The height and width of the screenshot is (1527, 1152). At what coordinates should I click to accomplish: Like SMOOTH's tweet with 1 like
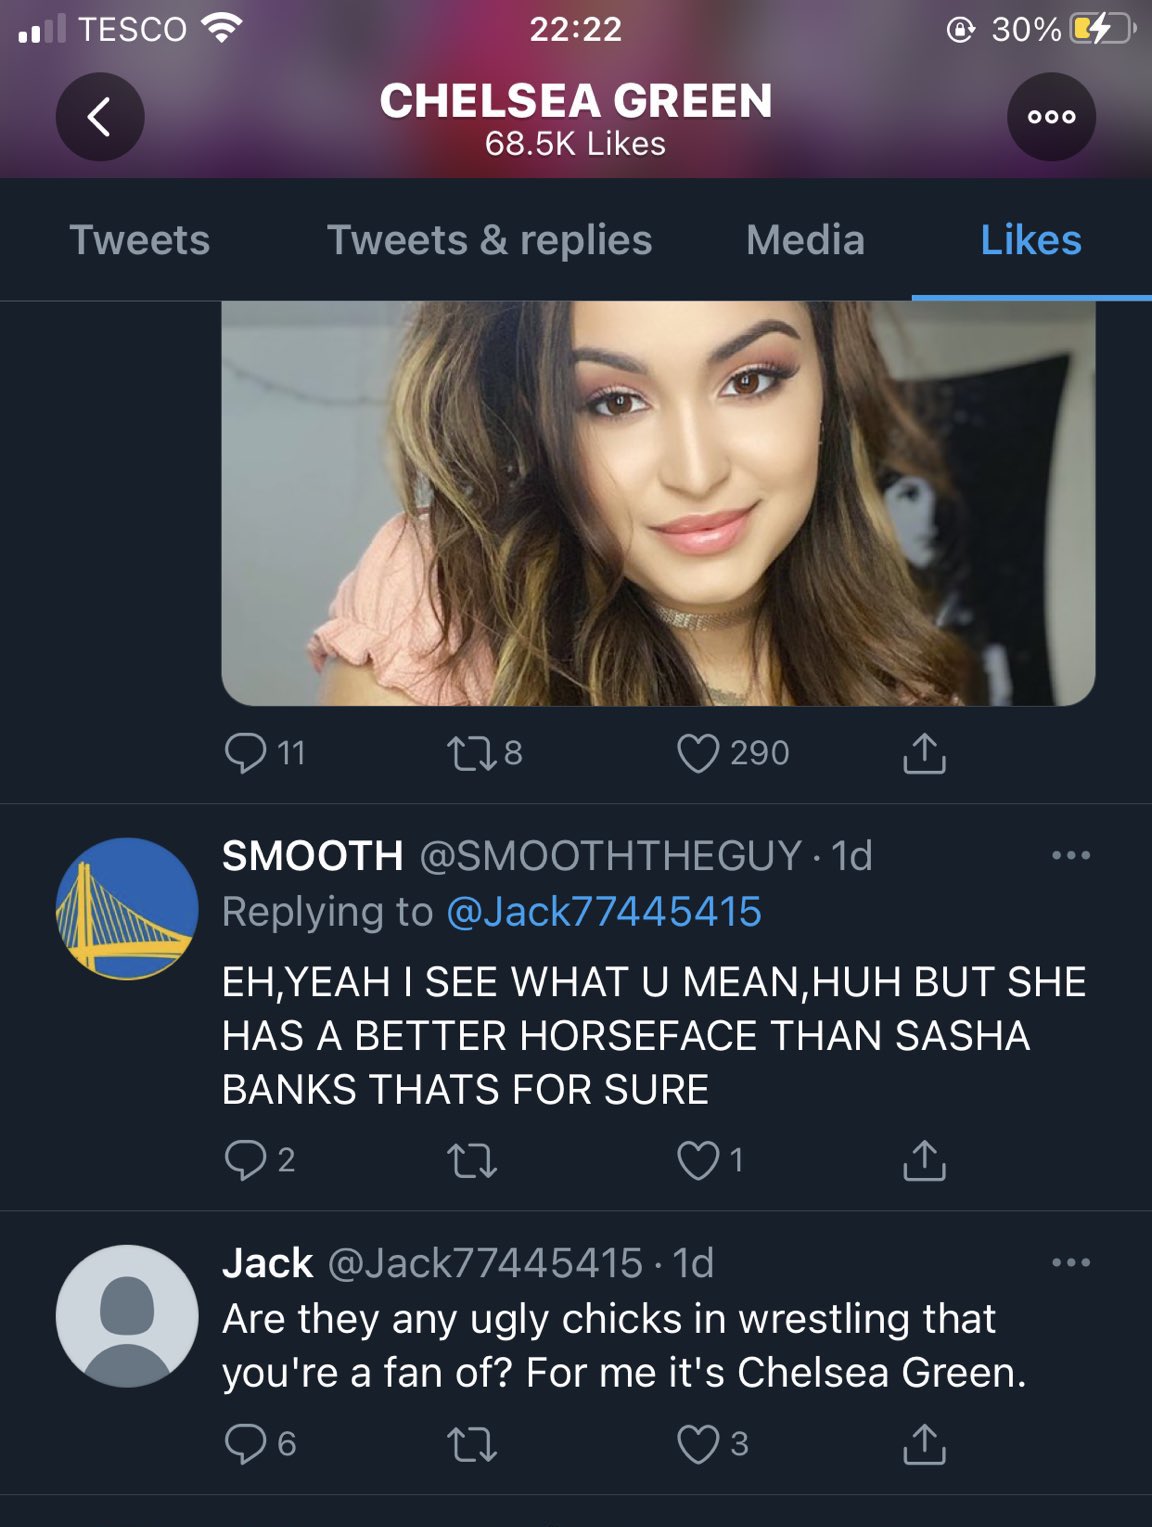pos(698,1160)
